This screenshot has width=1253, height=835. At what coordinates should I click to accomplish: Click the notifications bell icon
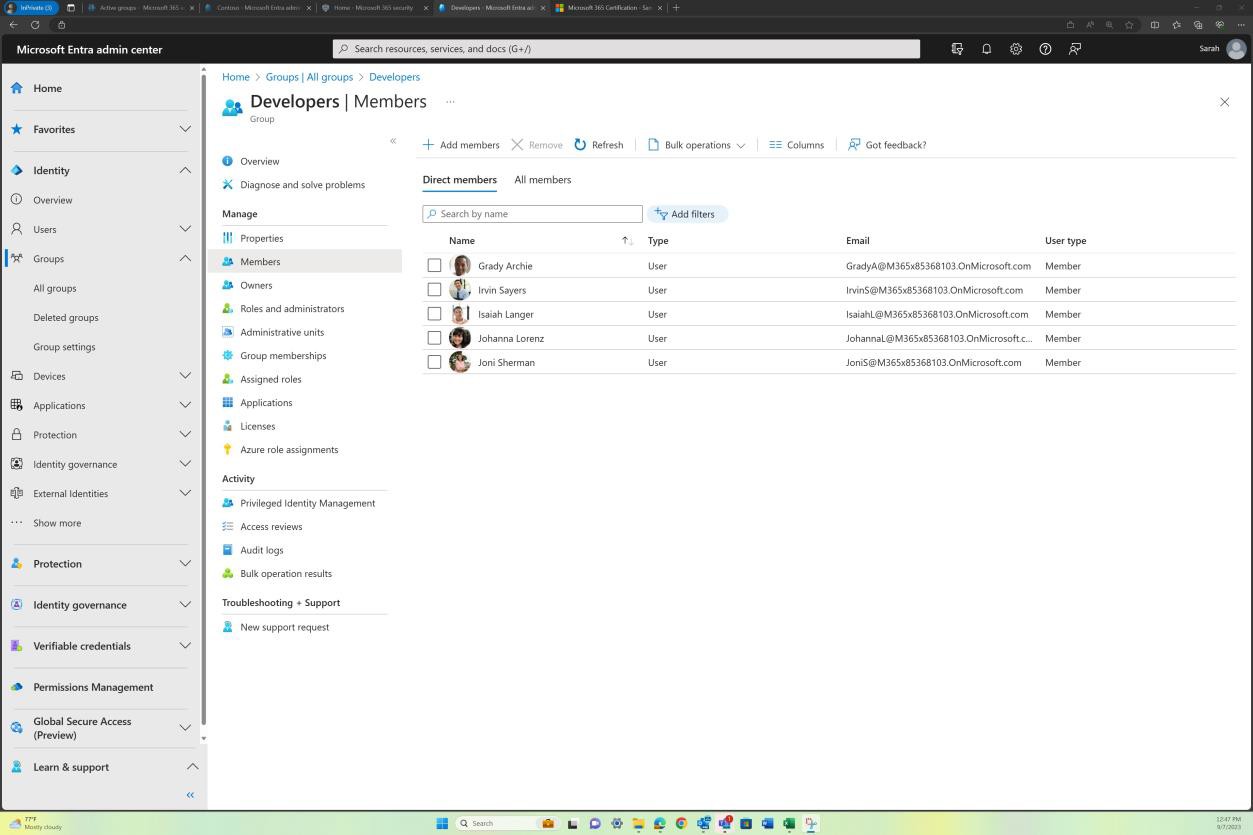(x=986, y=48)
